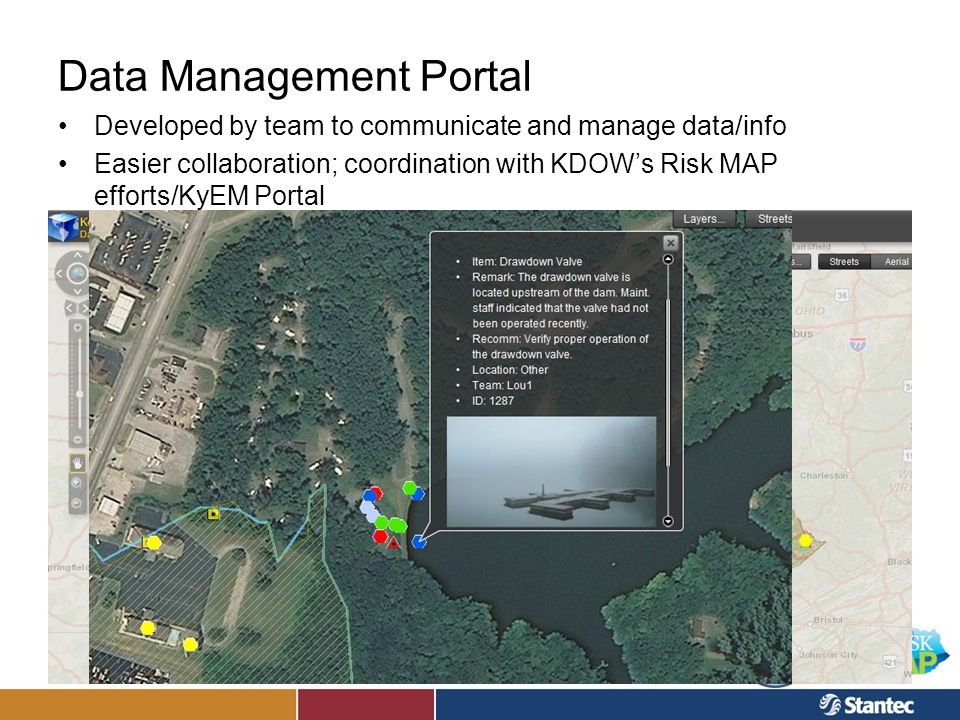Click the yellow square marker on blue line
Screen dimensions: 960x720
[x=213, y=514]
